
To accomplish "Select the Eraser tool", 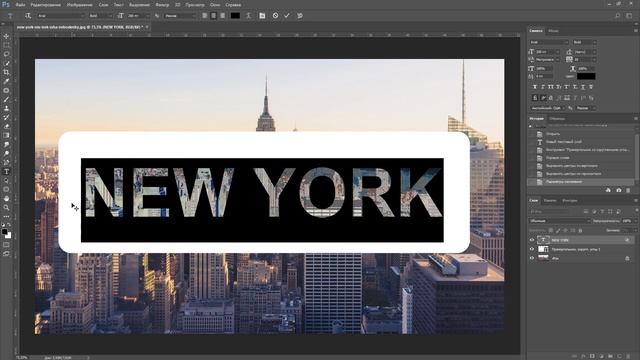I will tap(6, 127).
